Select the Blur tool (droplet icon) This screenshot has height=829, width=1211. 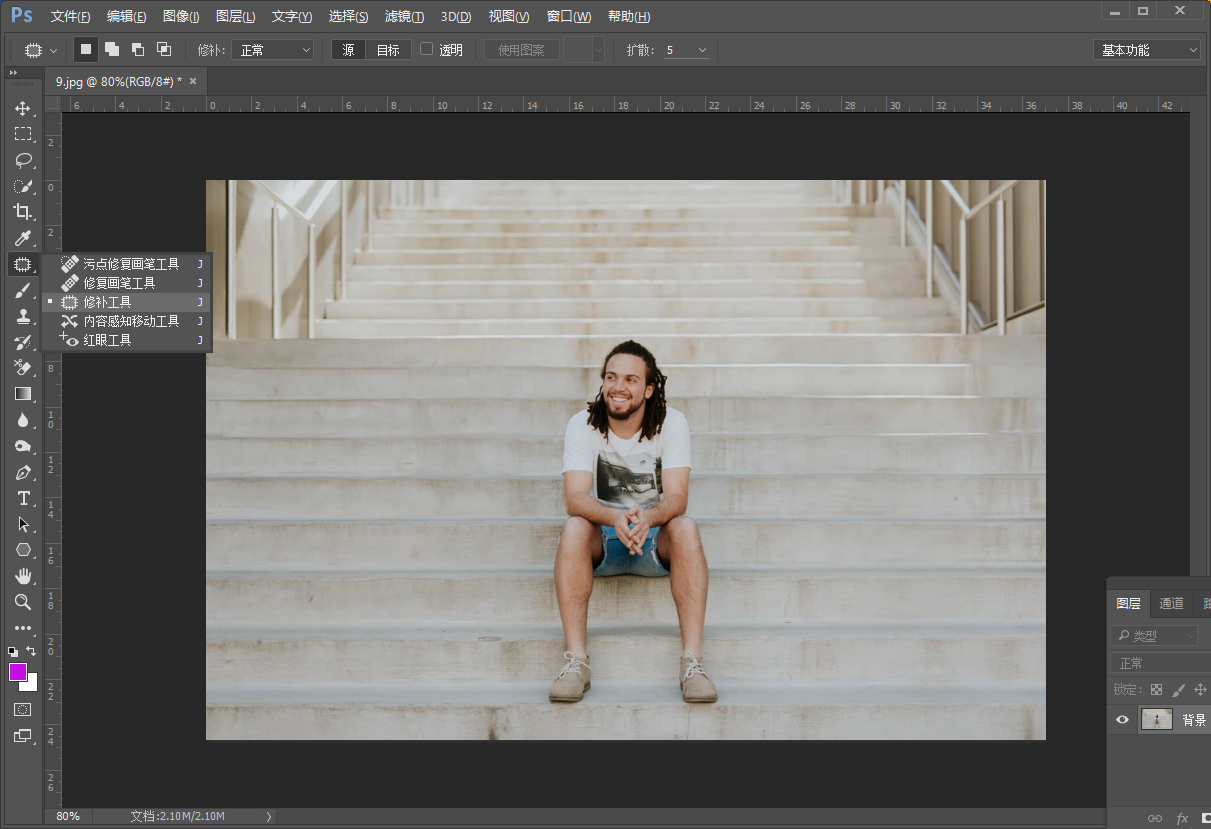tap(22, 420)
